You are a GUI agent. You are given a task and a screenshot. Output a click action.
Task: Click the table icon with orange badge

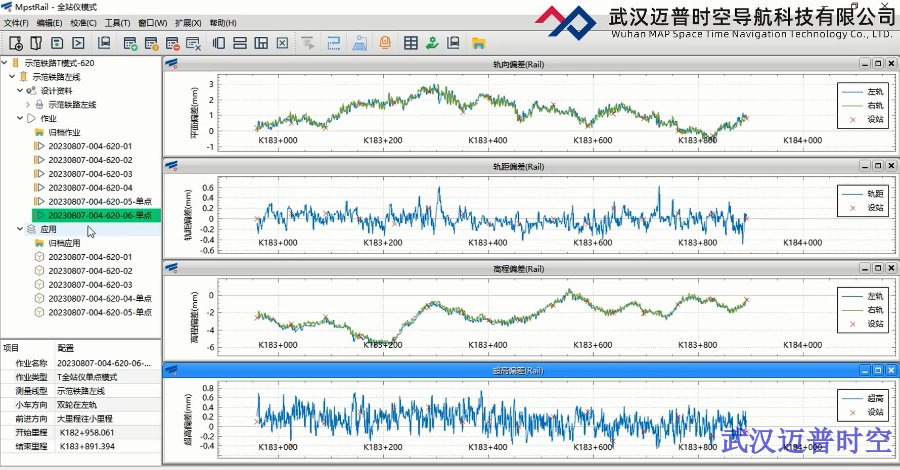(x=152, y=43)
